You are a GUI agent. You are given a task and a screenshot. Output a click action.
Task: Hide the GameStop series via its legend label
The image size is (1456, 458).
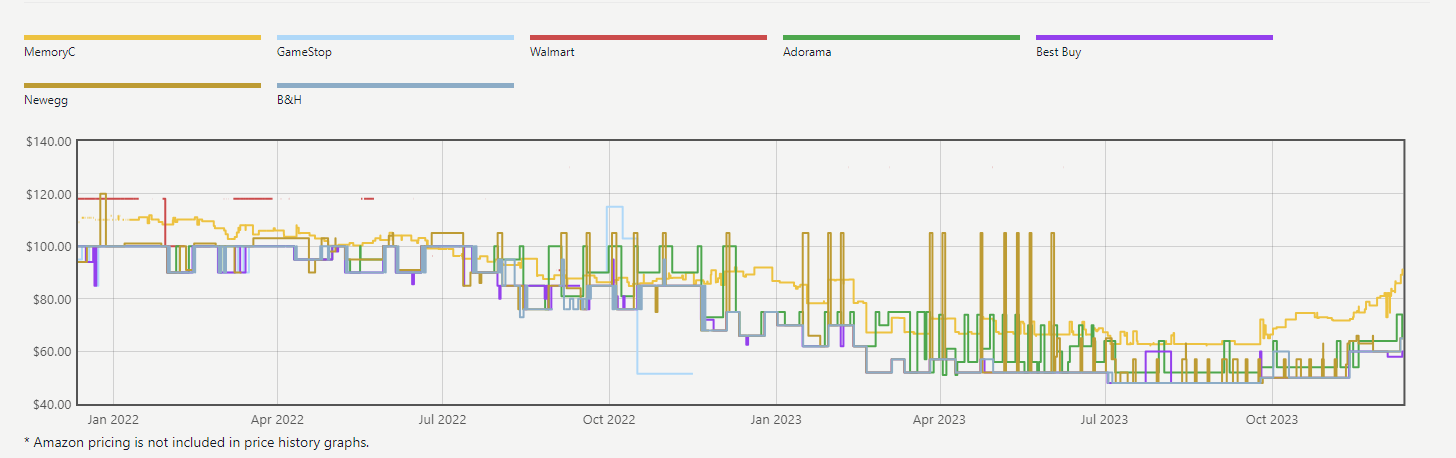pyautogui.click(x=304, y=52)
